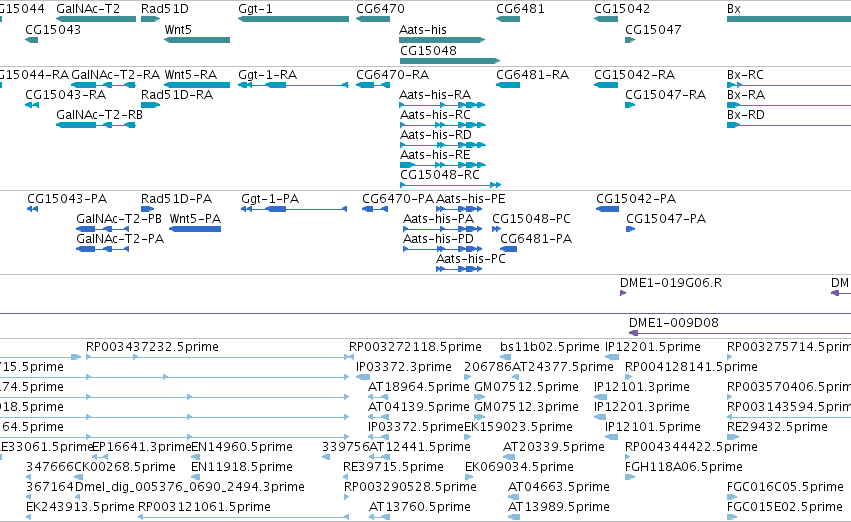851x522 pixels.
Task: Click the RP003272118.5prime EST label
Action: coord(415,347)
